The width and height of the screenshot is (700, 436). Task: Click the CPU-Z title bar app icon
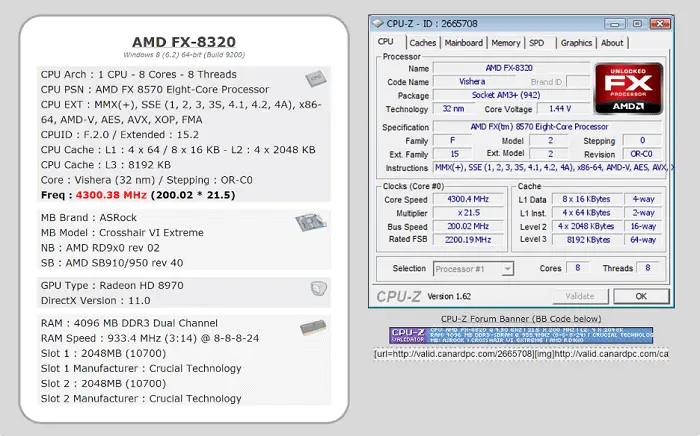pyautogui.click(x=378, y=23)
